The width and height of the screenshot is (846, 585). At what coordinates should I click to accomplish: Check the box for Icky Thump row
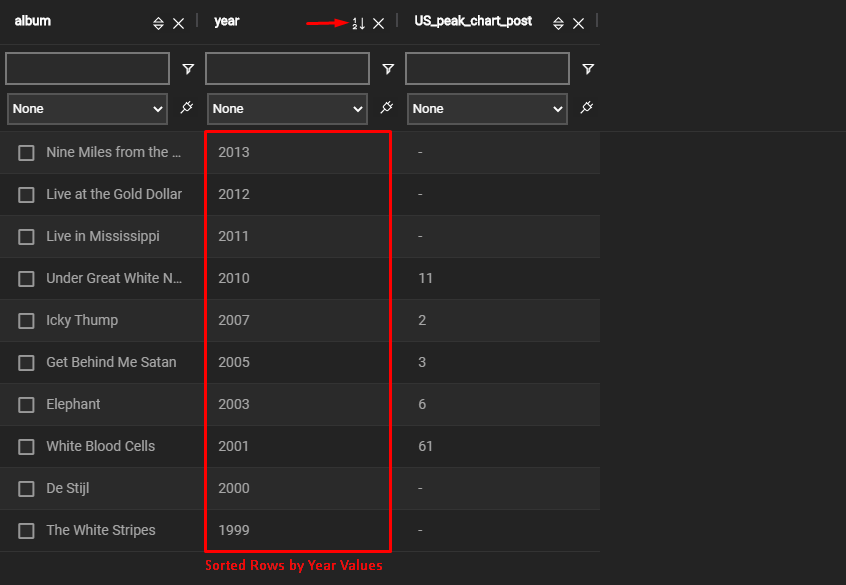[26, 321]
